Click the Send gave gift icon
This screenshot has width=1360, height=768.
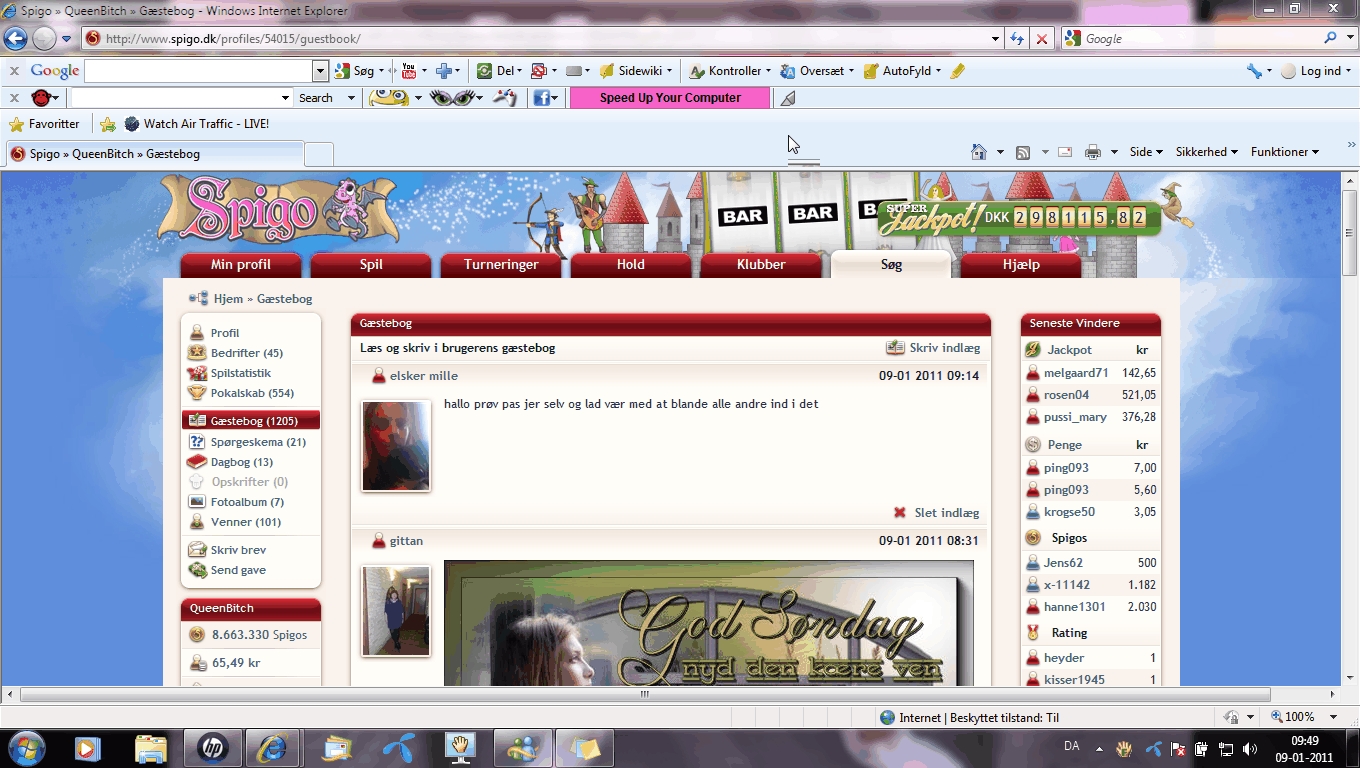pyautogui.click(x=197, y=570)
